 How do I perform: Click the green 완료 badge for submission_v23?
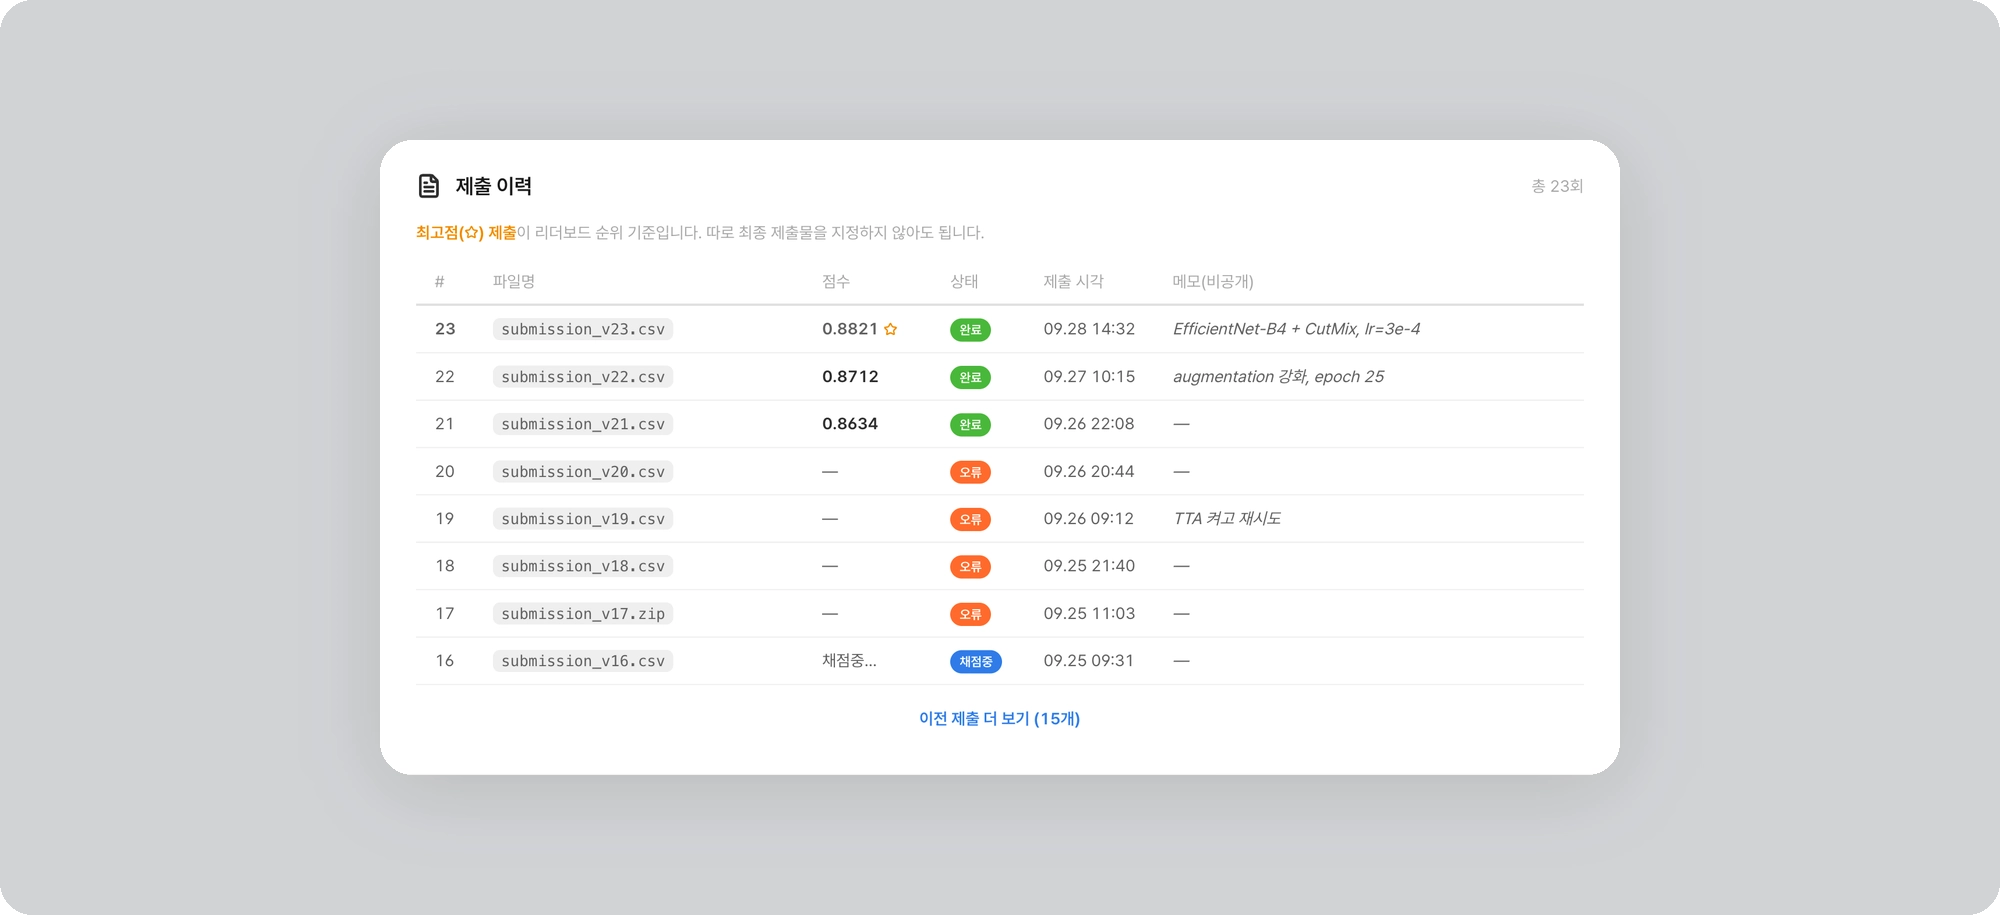pyautogui.click(x=970, y=330)
